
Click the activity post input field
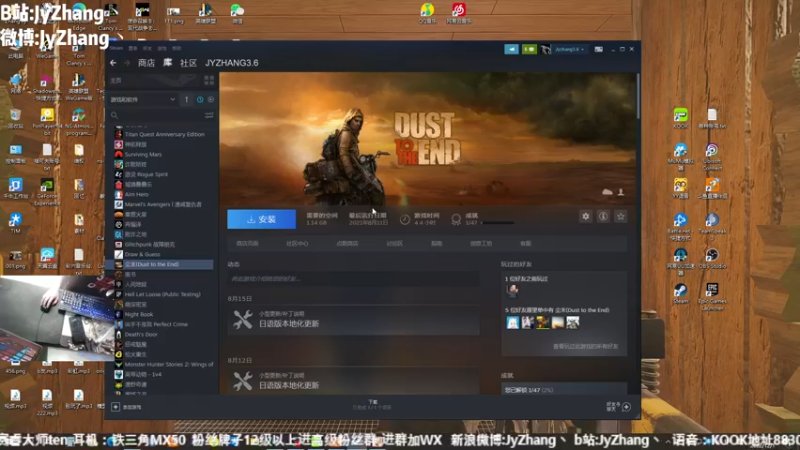point(353,279)
